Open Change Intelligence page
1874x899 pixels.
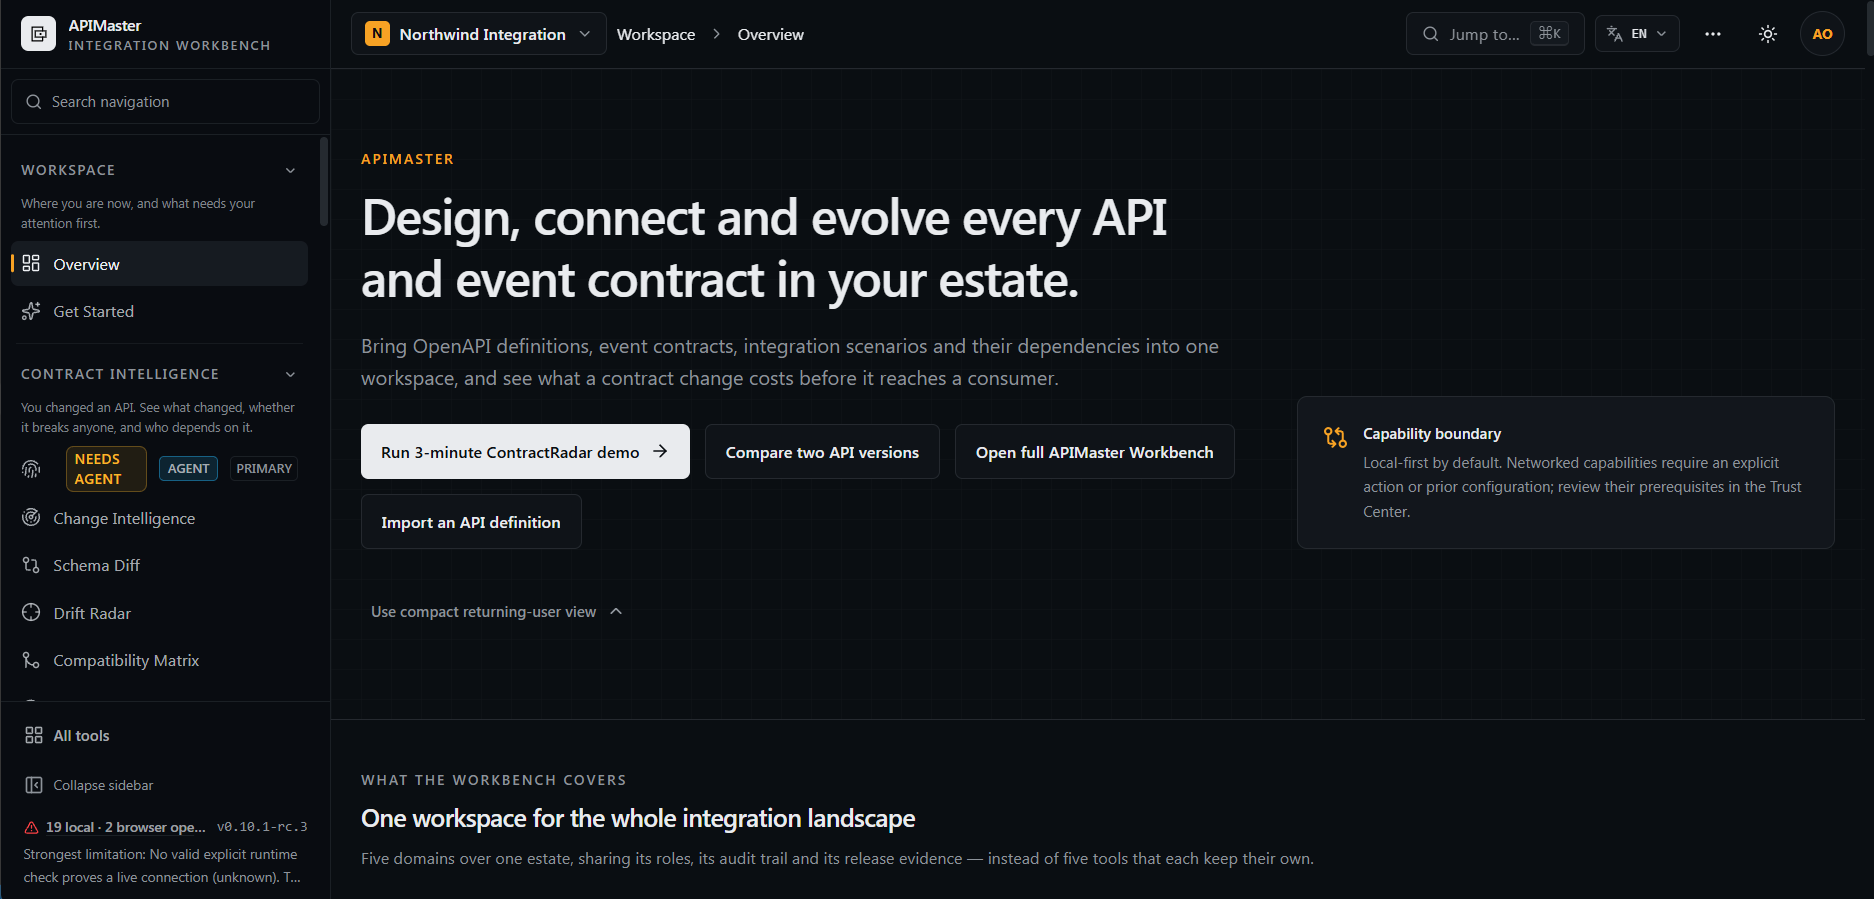point(159,518)
